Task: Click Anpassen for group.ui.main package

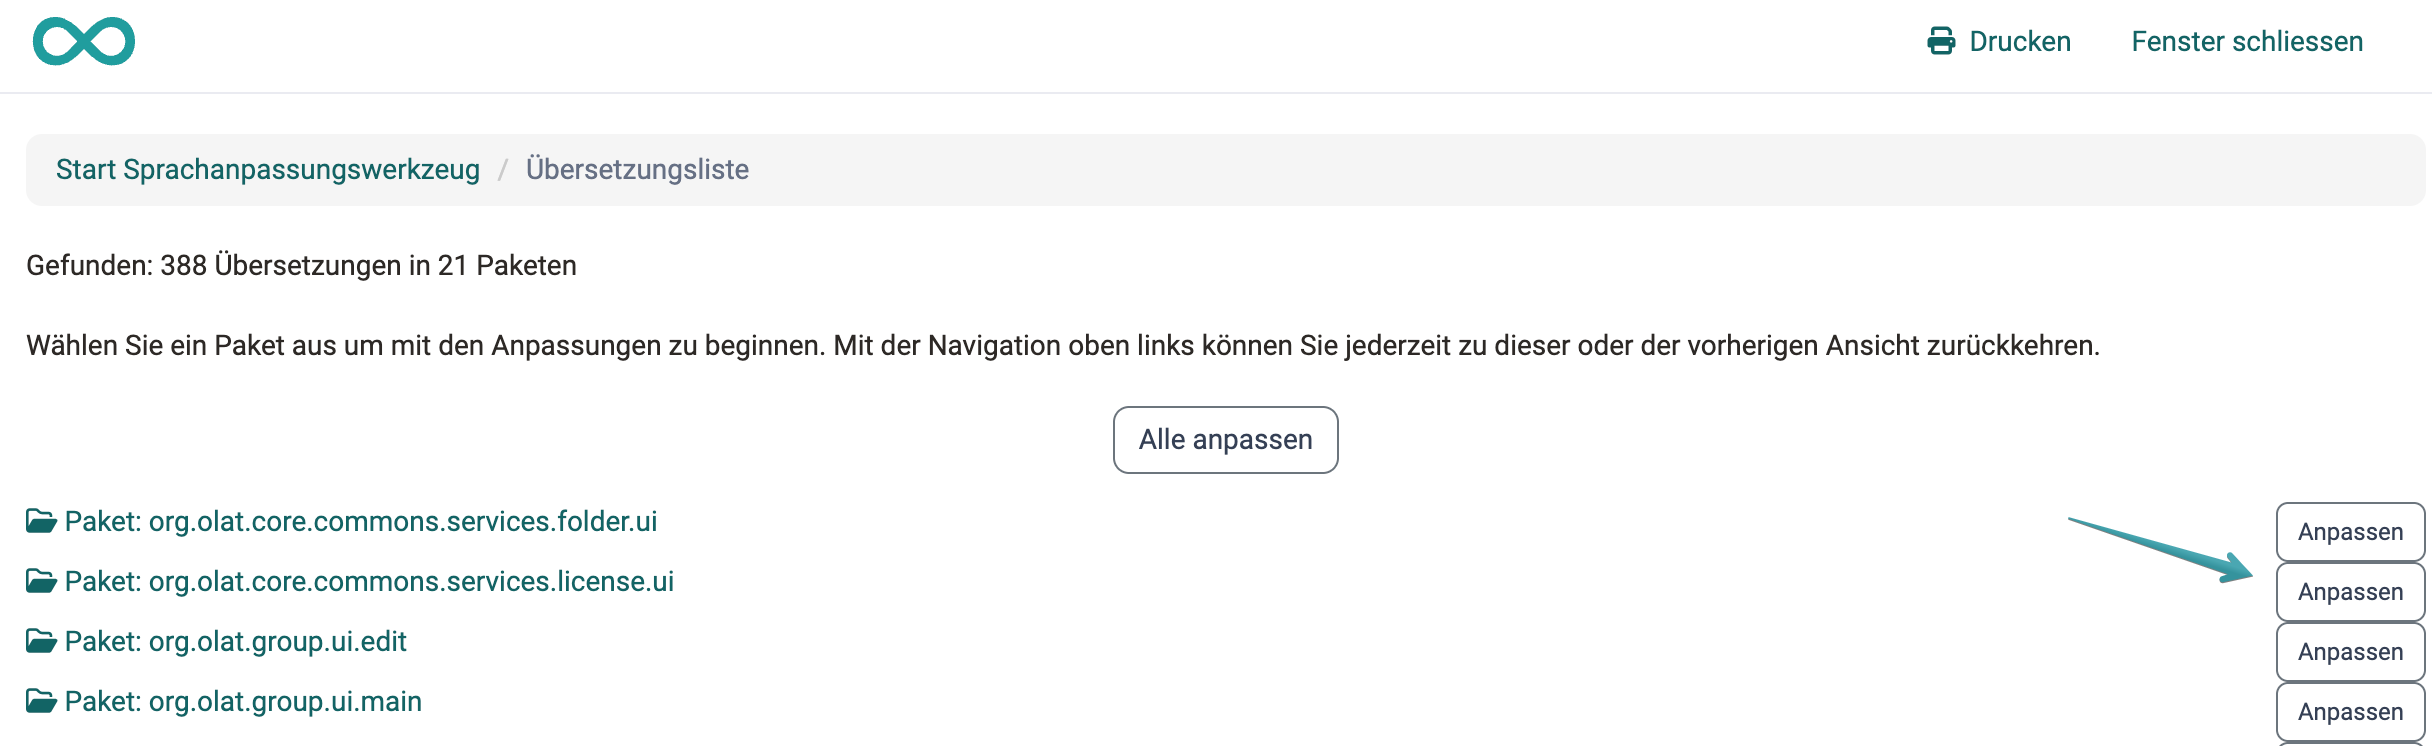Action: point(2351,712)
